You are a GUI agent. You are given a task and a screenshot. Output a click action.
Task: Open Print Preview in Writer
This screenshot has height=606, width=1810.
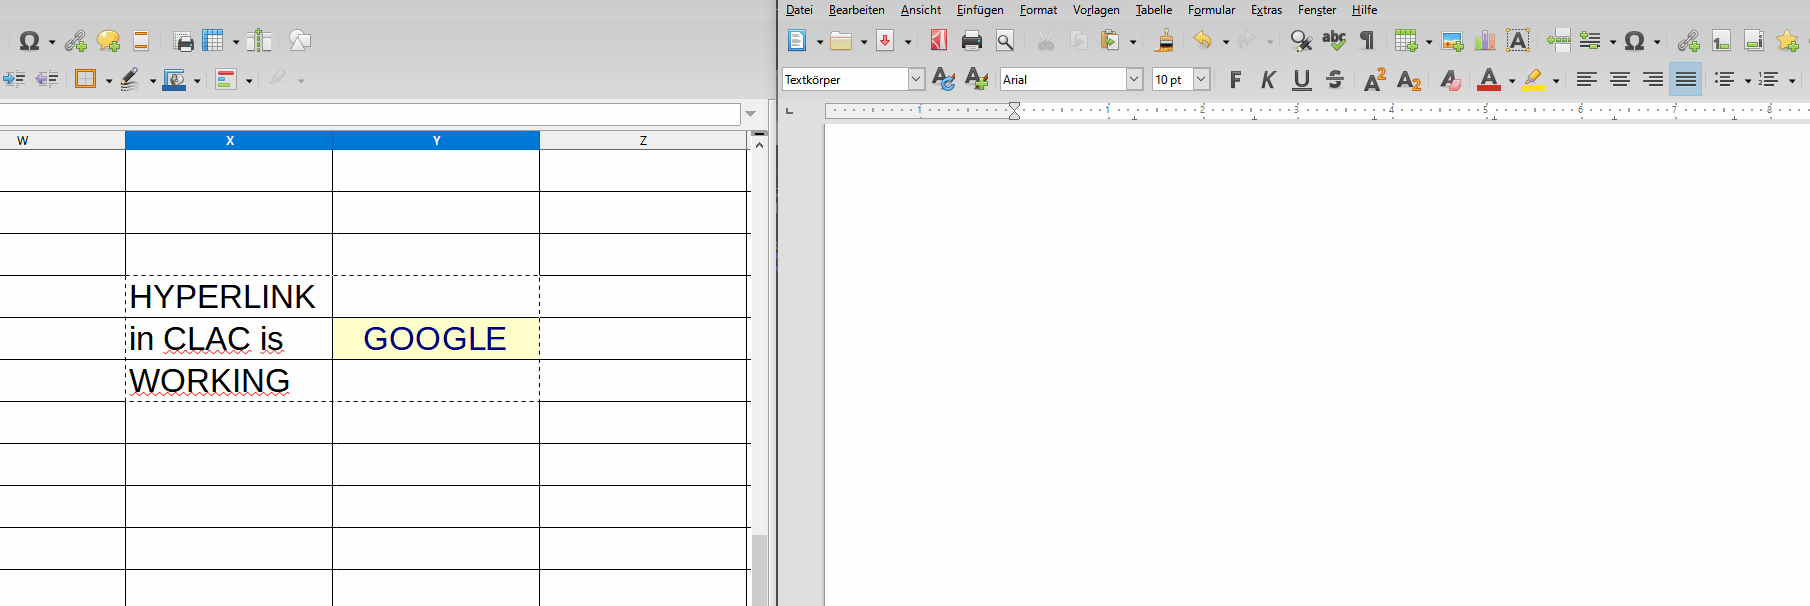coord(1005,41)
